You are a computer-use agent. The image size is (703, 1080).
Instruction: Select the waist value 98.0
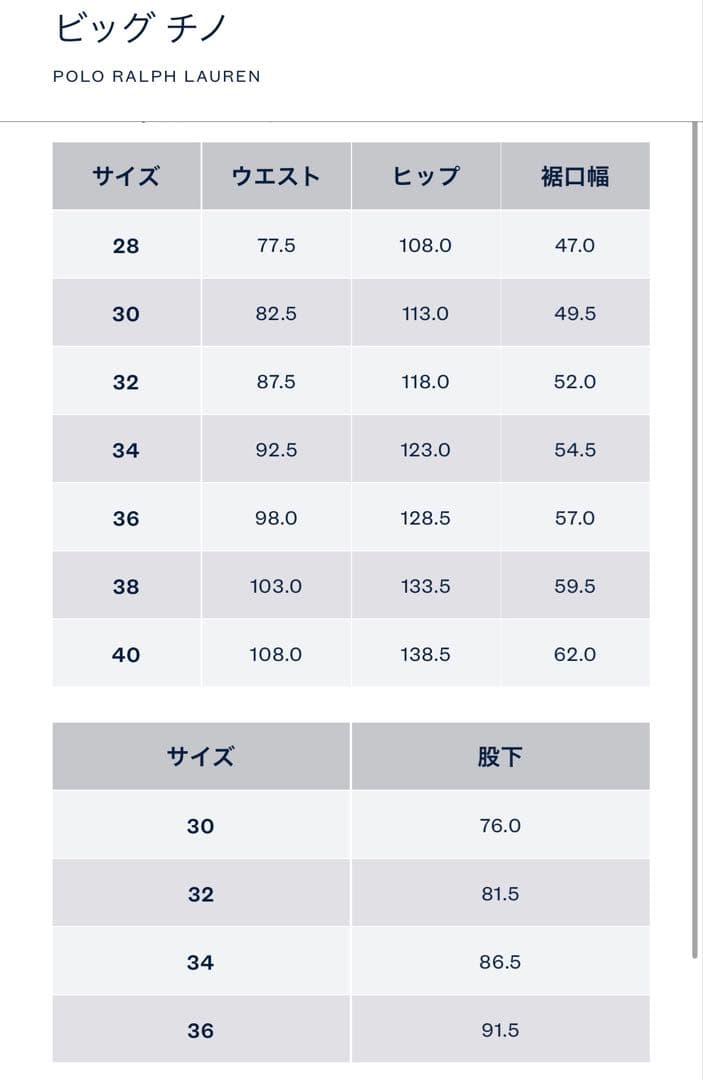click(x=276, y=518)
